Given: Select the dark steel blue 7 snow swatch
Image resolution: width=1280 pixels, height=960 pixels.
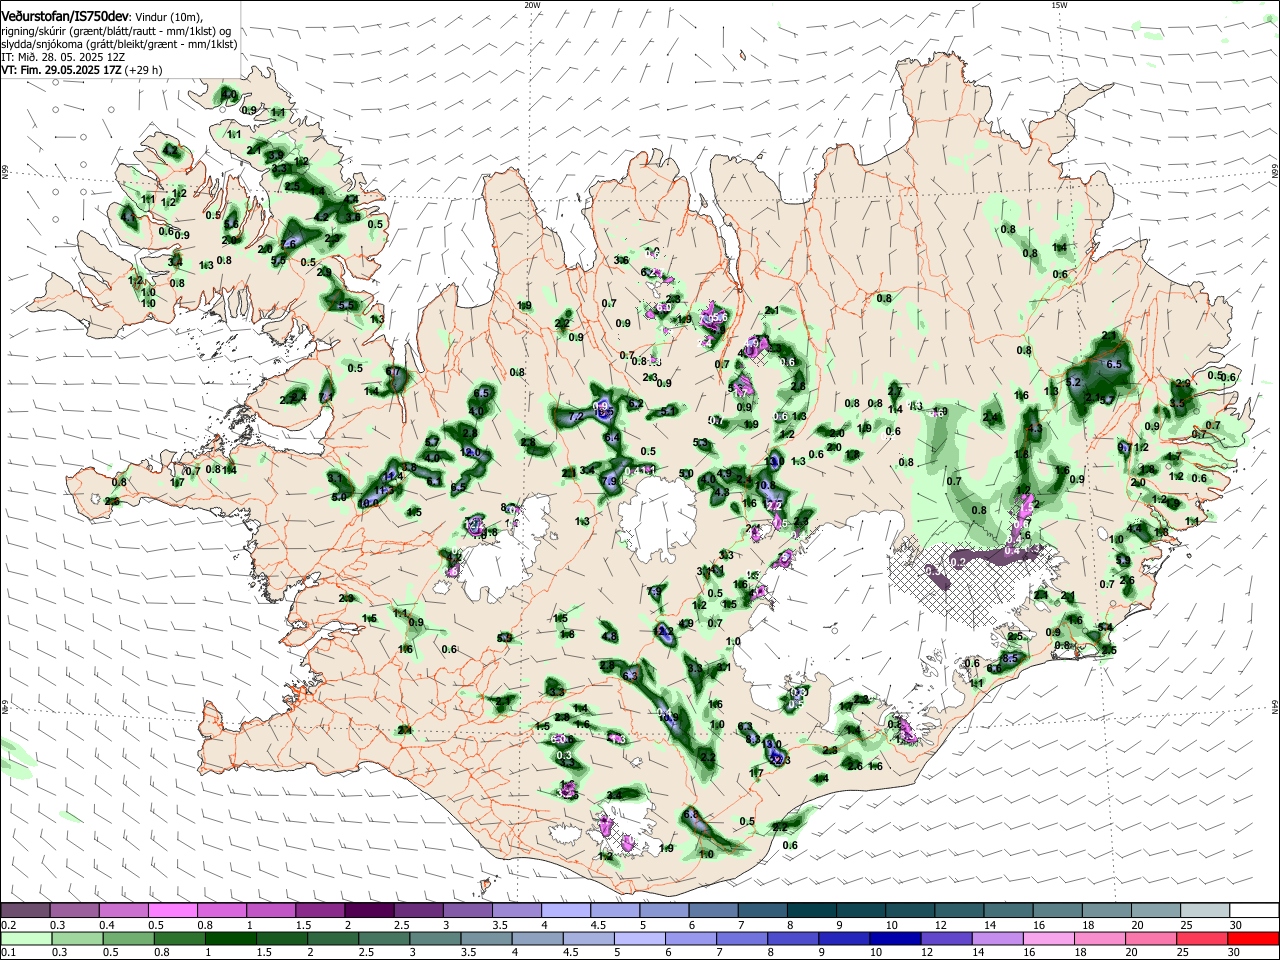Looking at the screenshot, I should click(762, 911).
